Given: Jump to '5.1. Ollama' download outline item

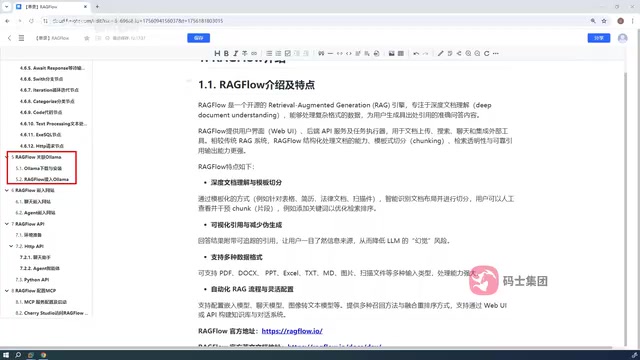Looking at the screenshot, I should tap(38, 168).
